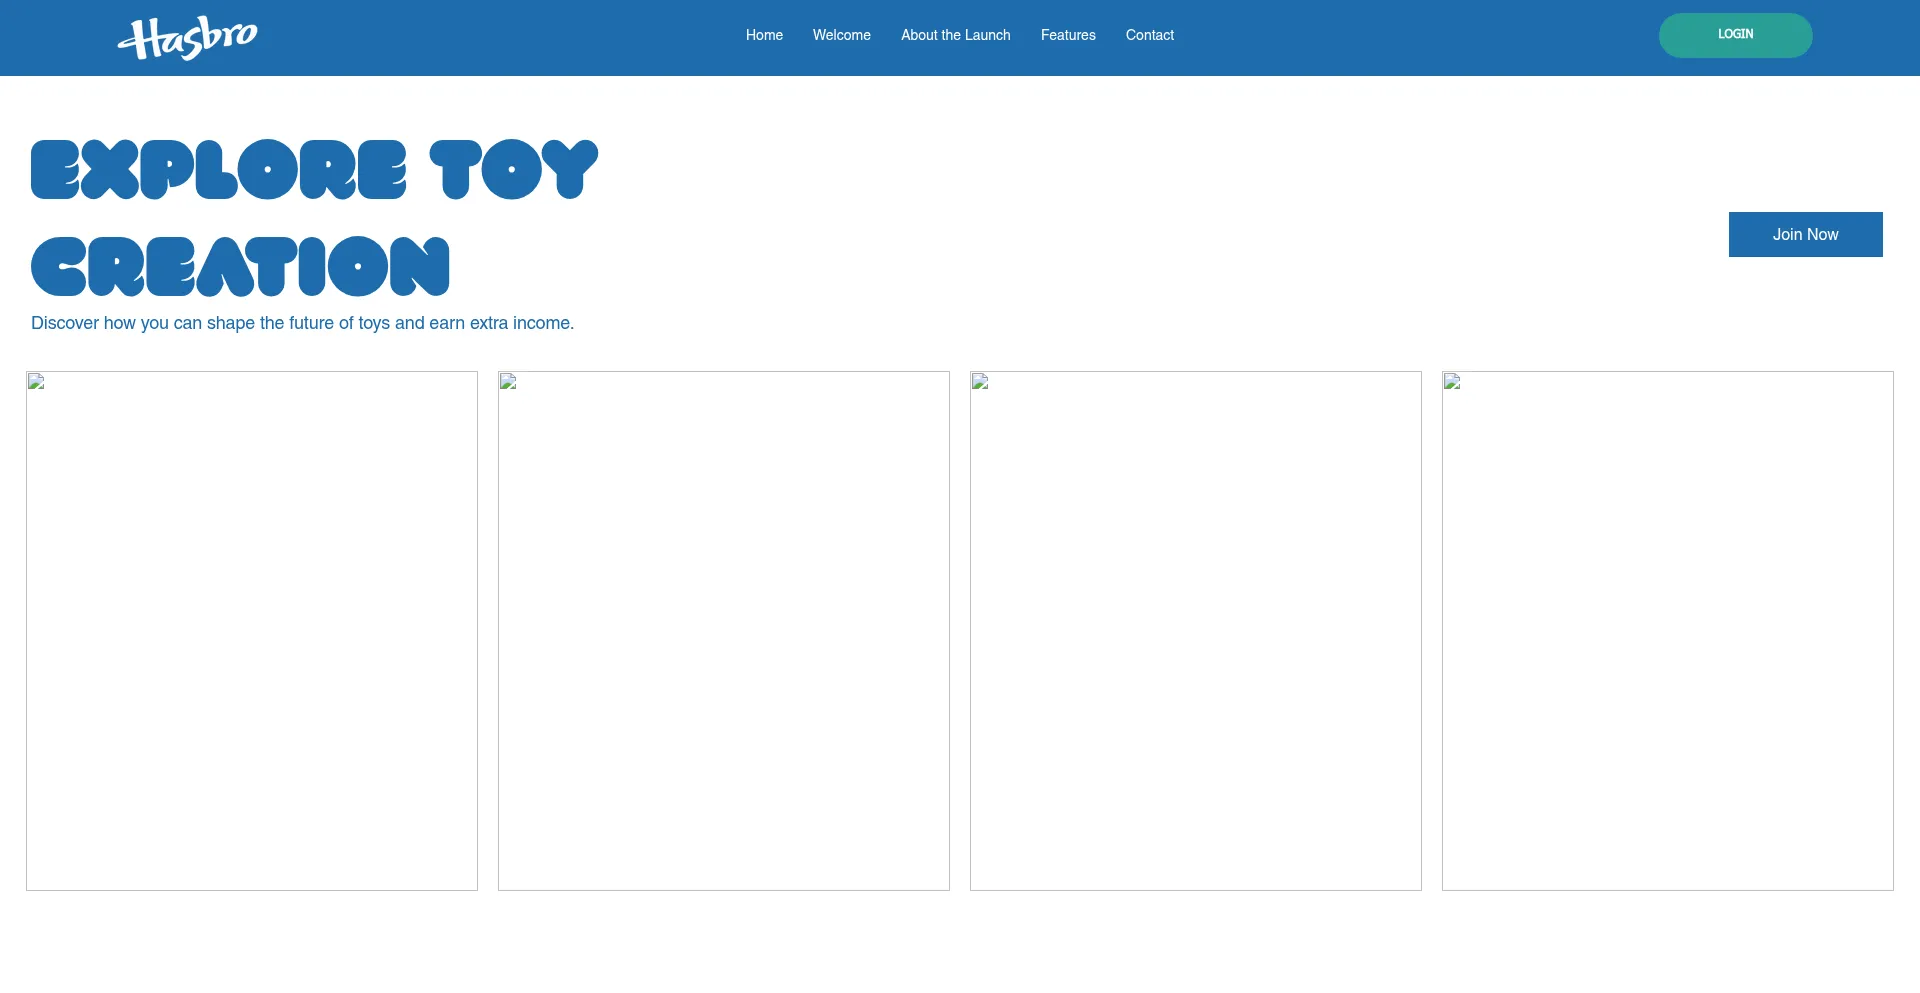Select the second image placeholder card
The image size is (1920, 993).
click(x=724, y=630)
